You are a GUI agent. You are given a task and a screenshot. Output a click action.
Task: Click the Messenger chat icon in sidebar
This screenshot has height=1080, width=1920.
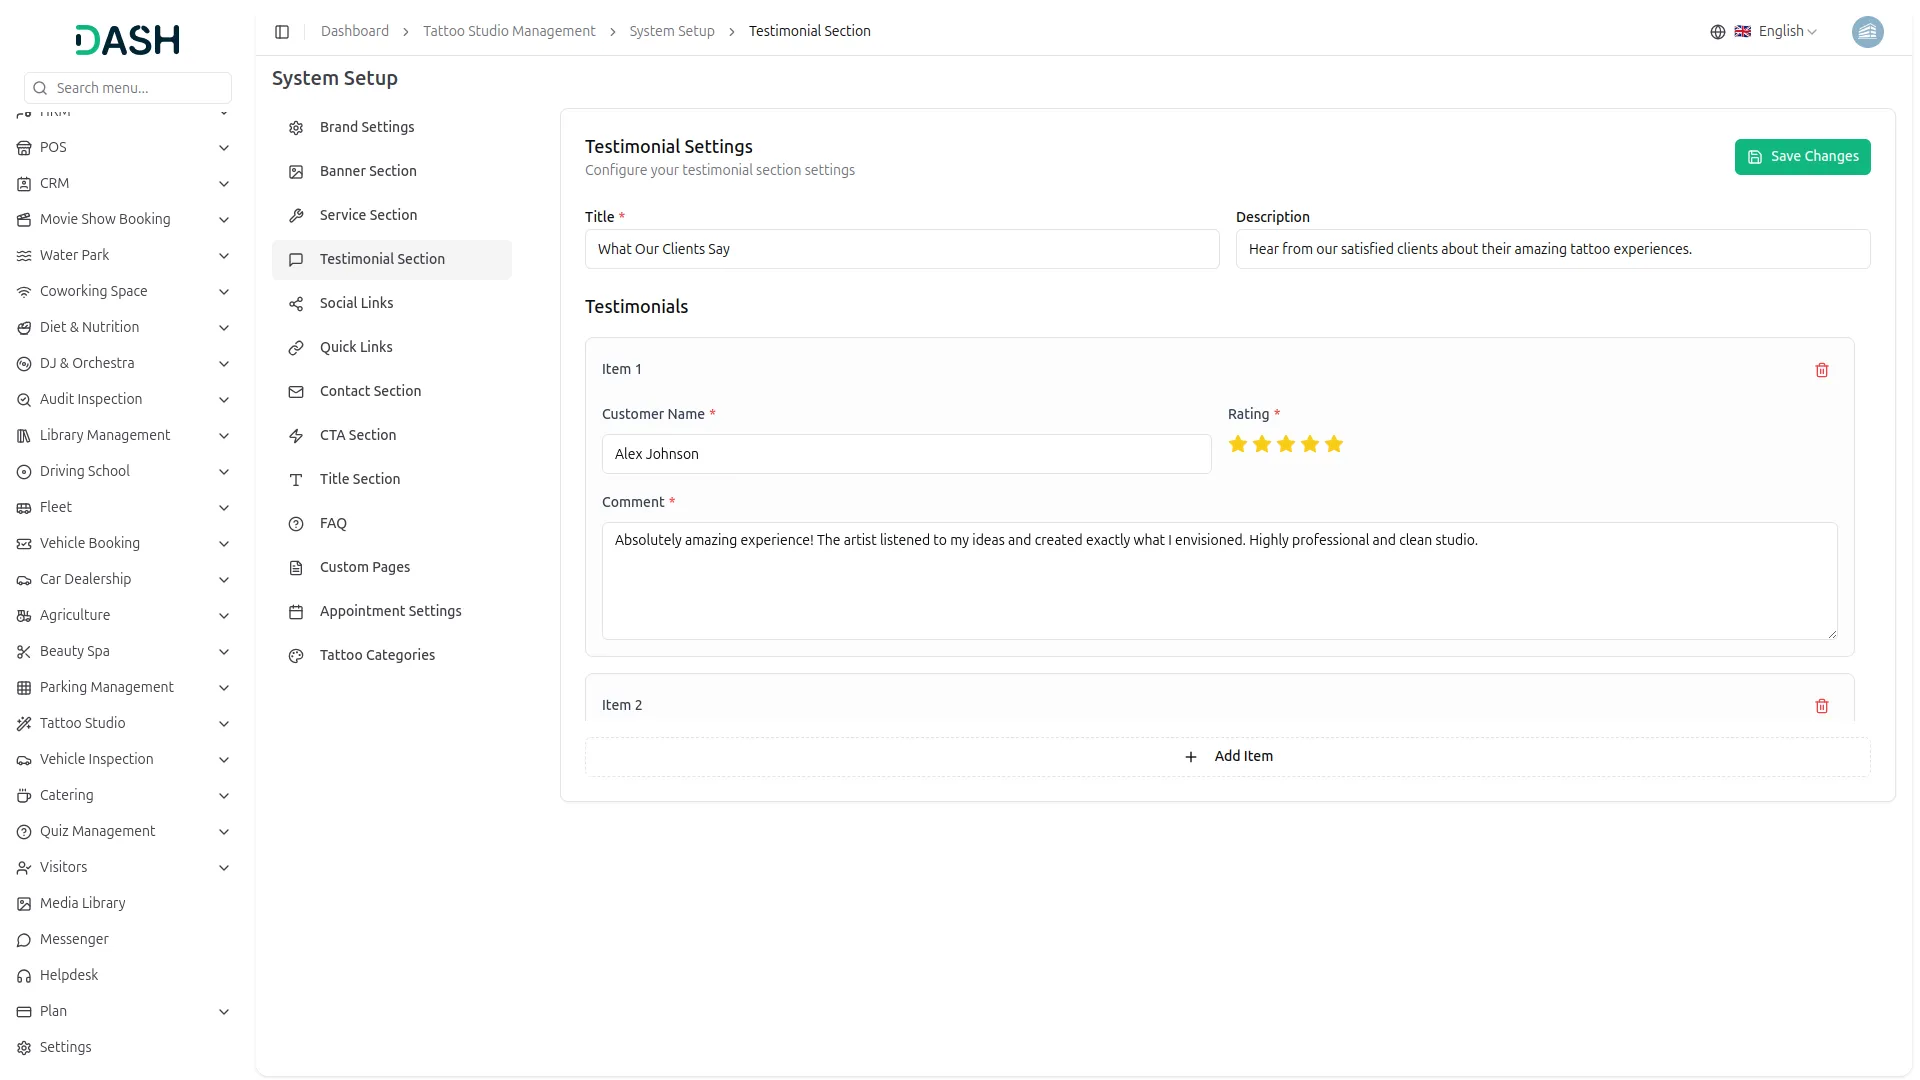pyautogui.click(x=24, y=940)
